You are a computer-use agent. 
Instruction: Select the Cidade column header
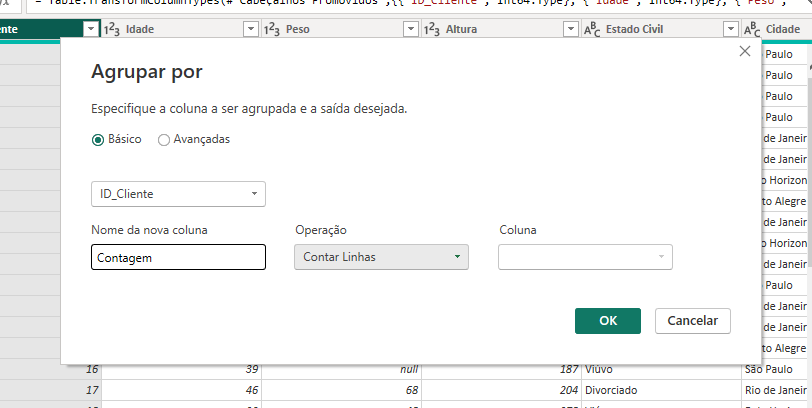pos(777,30)
